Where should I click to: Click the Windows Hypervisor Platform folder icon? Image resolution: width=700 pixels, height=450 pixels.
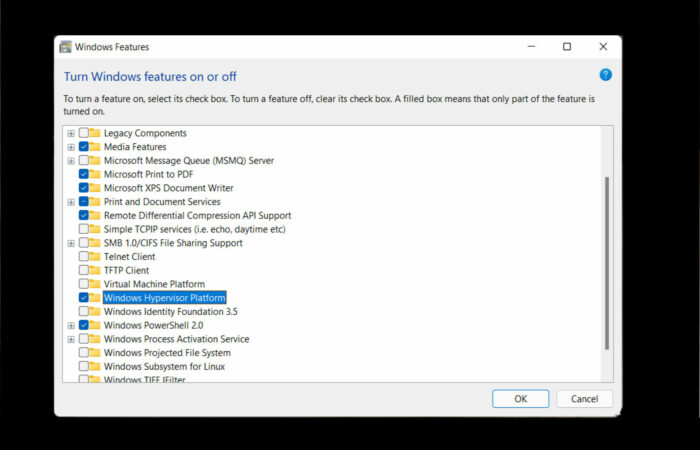[x=95, y=298]
